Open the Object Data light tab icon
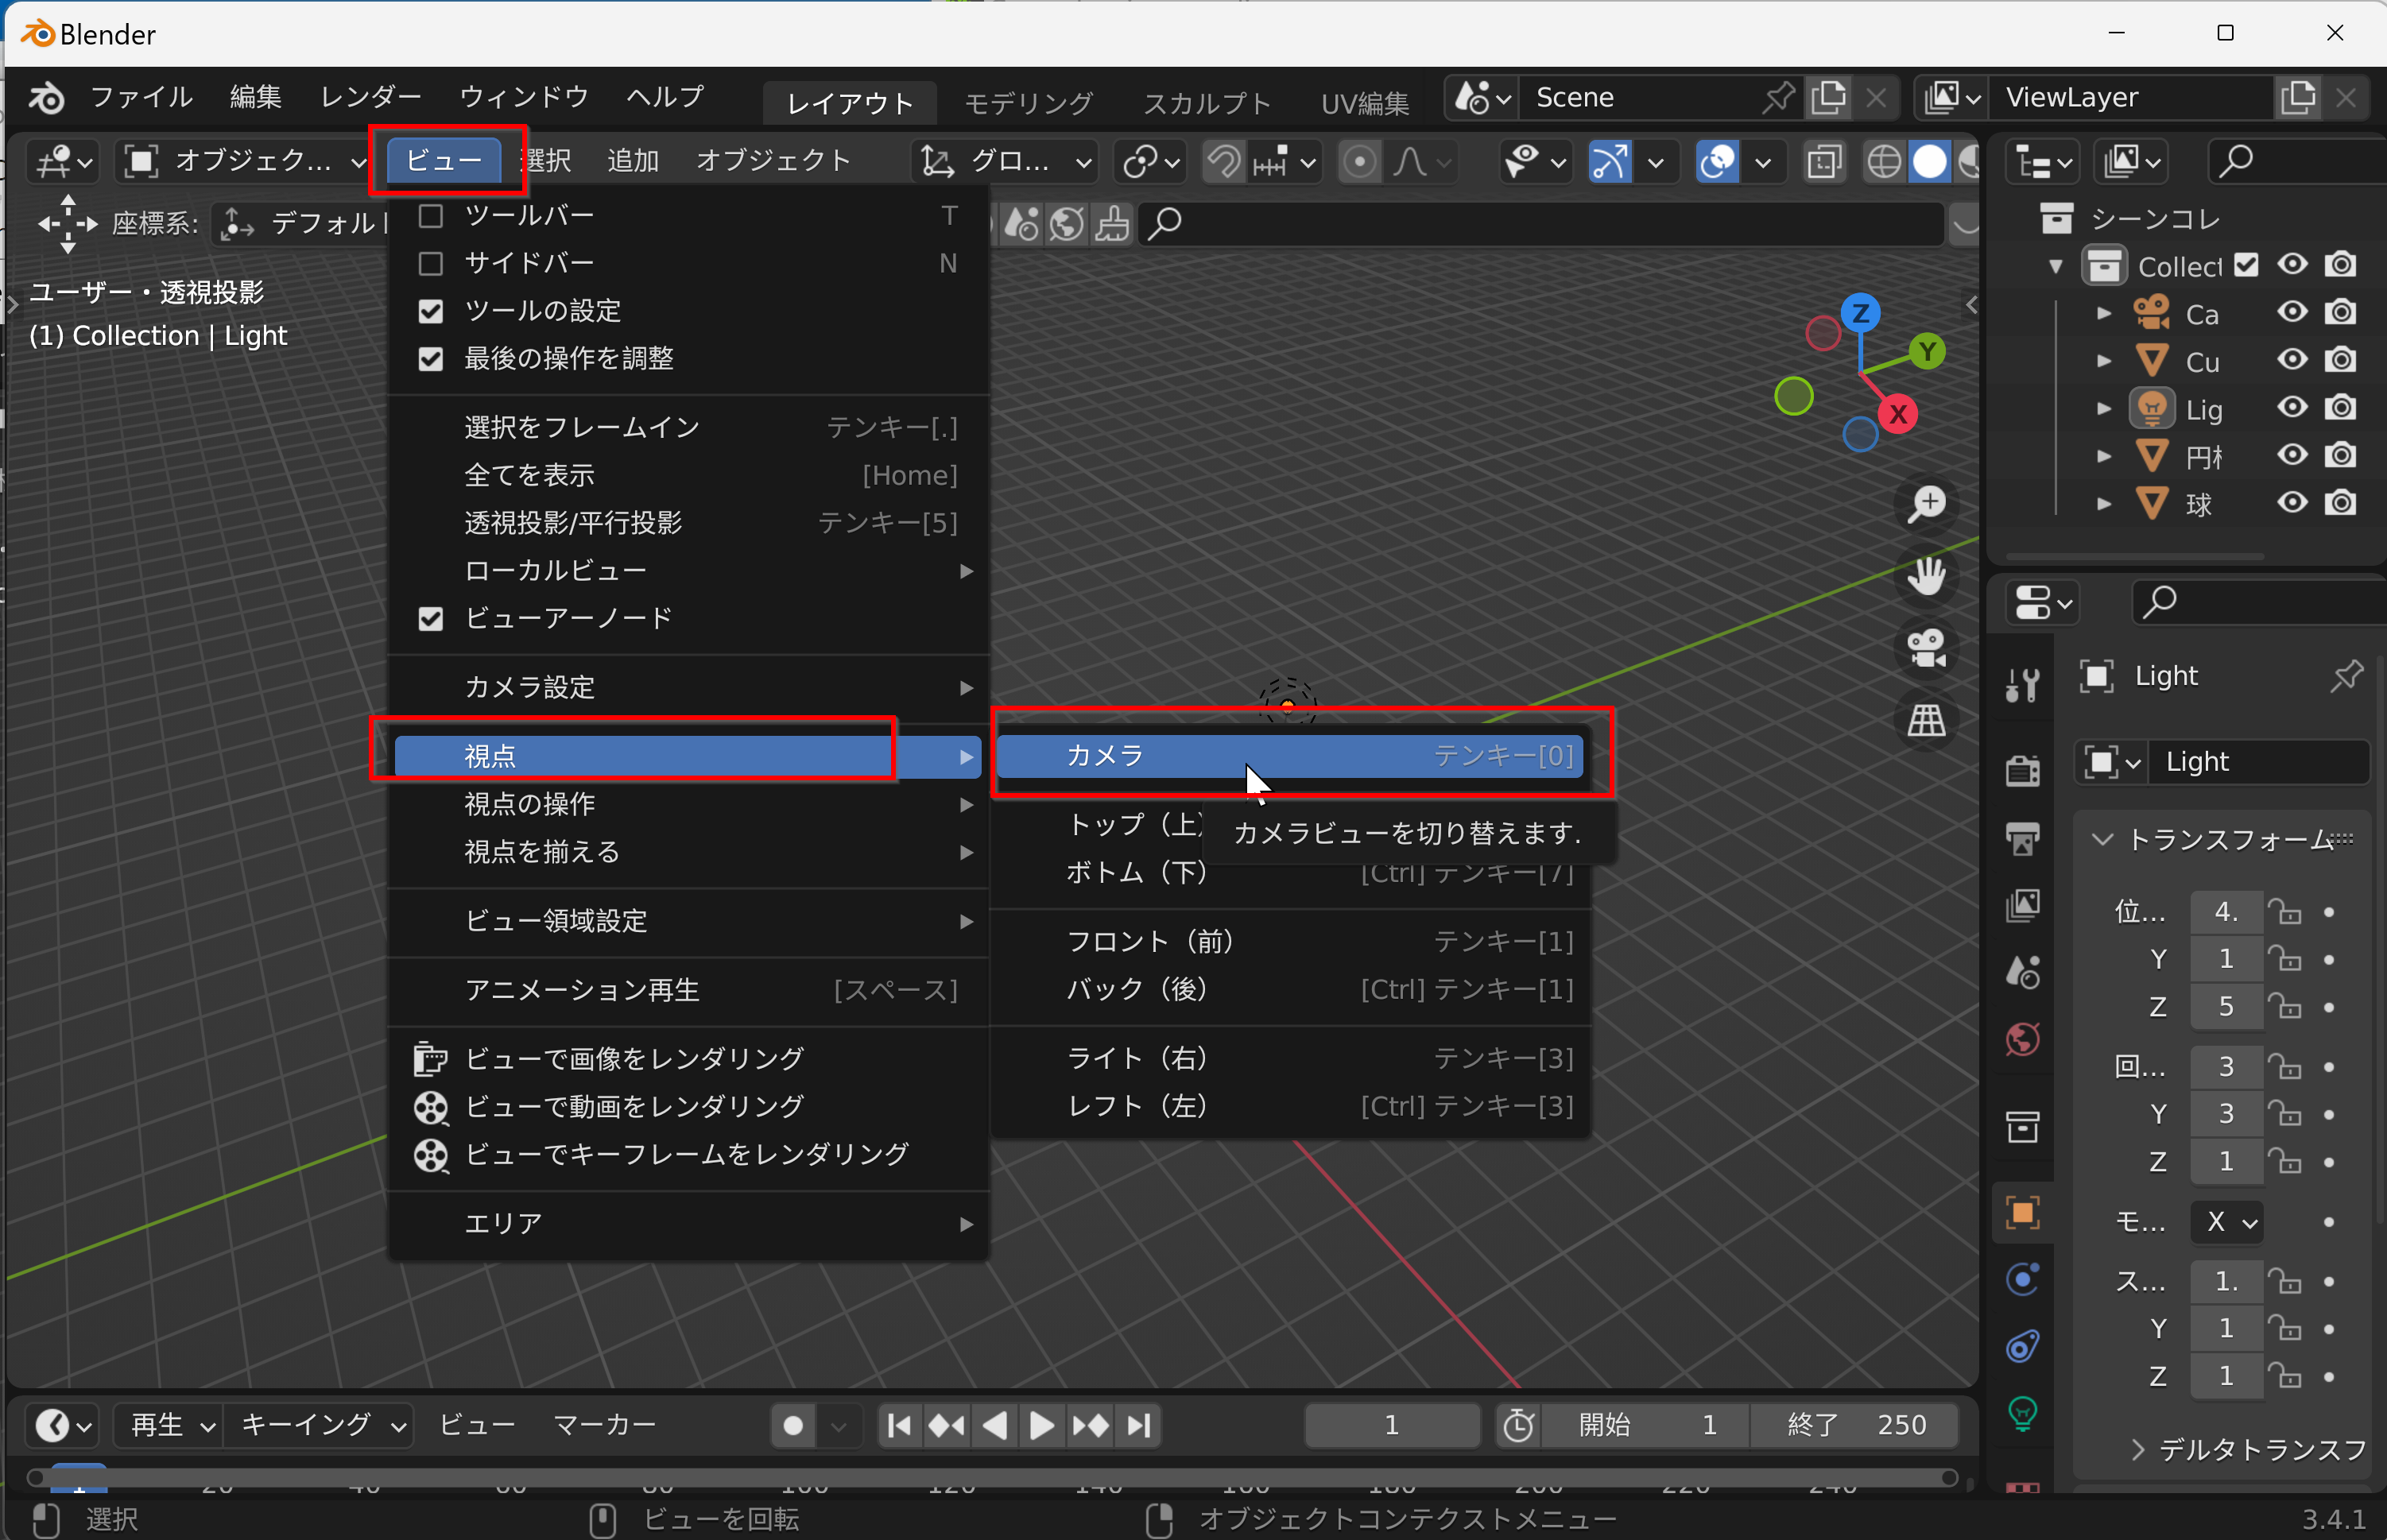The height and width of the screenshot is (1540, 2387). tap(2022, 1413)
